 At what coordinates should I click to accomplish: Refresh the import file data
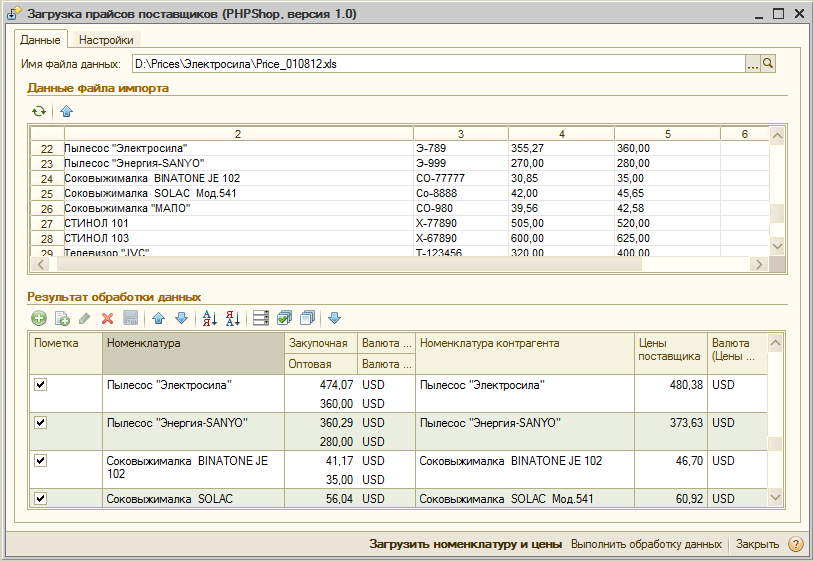[x=39, y=111]
